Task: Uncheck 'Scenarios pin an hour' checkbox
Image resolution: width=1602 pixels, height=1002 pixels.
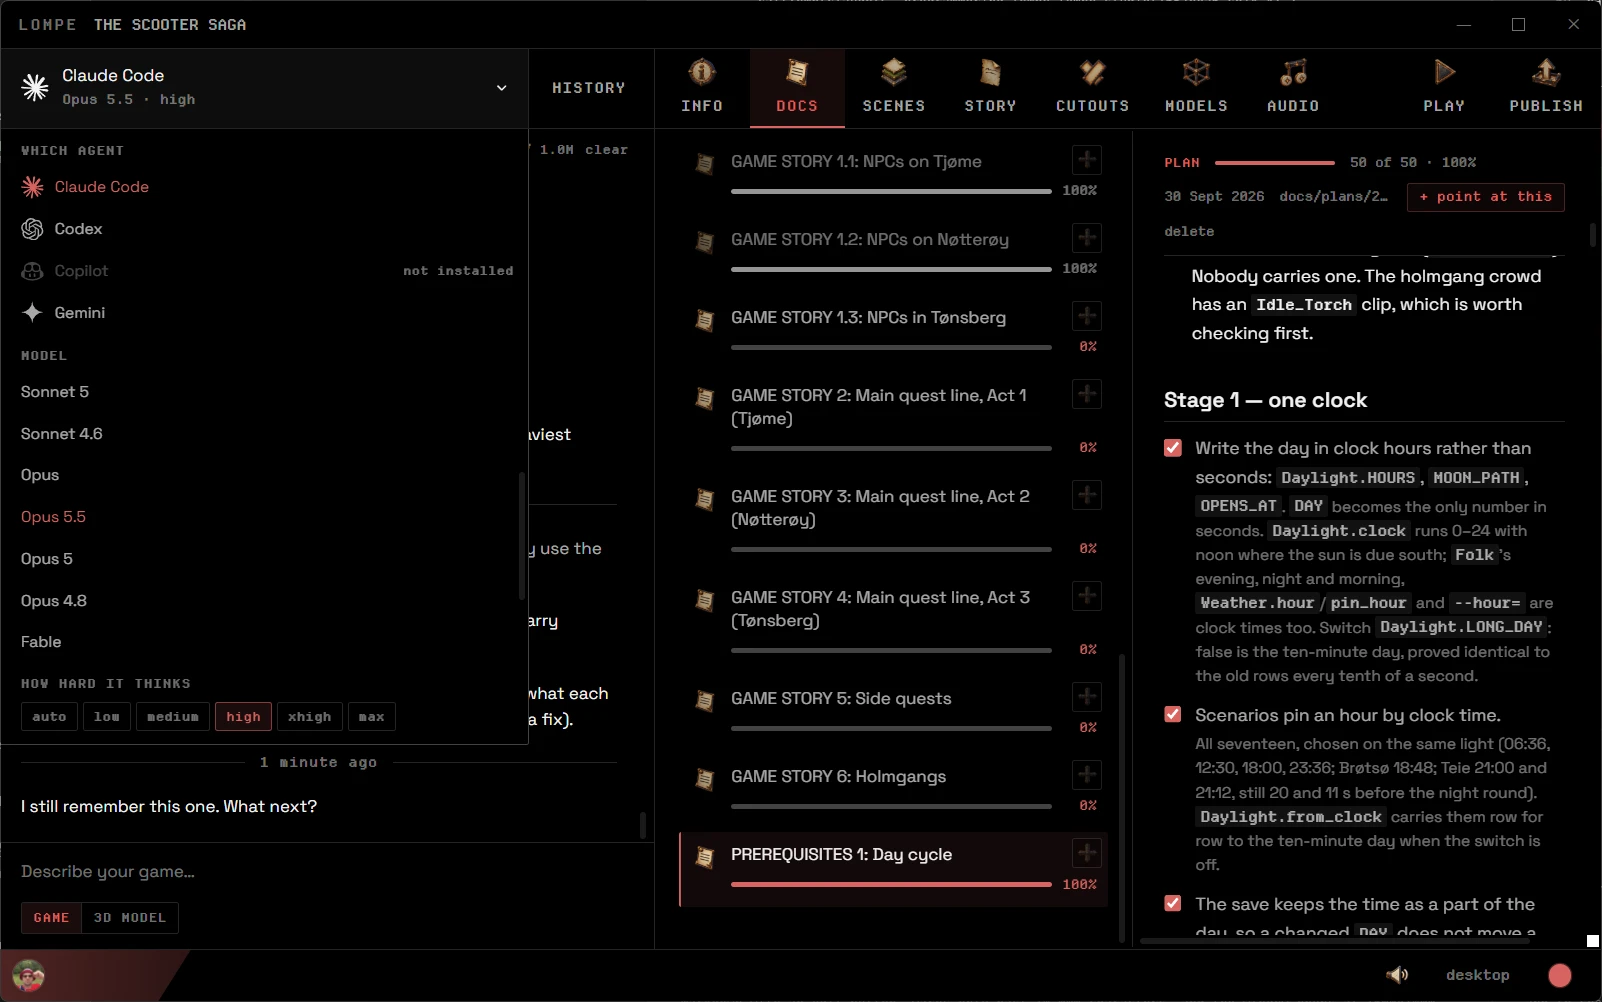Action: pyautogui.click(x=1173, y=714)
